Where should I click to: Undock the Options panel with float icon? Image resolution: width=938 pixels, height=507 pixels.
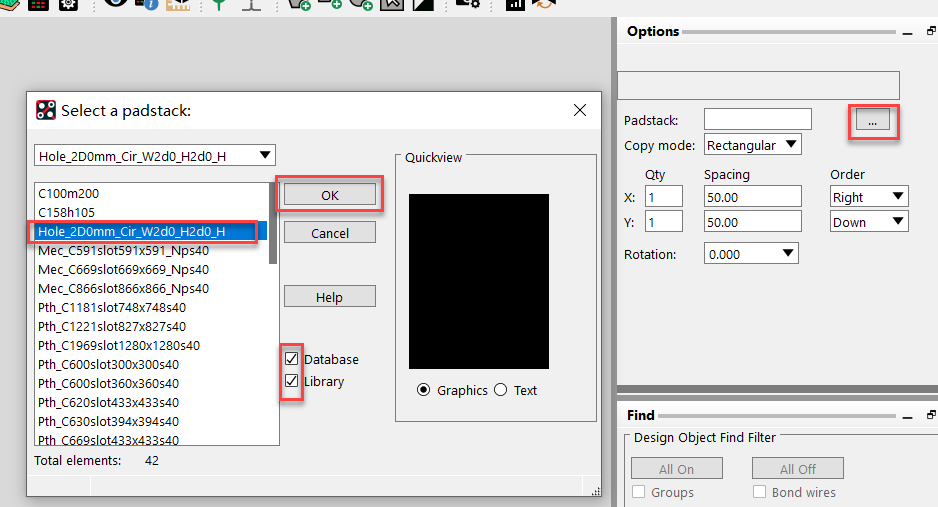click(x=930, y=32)
